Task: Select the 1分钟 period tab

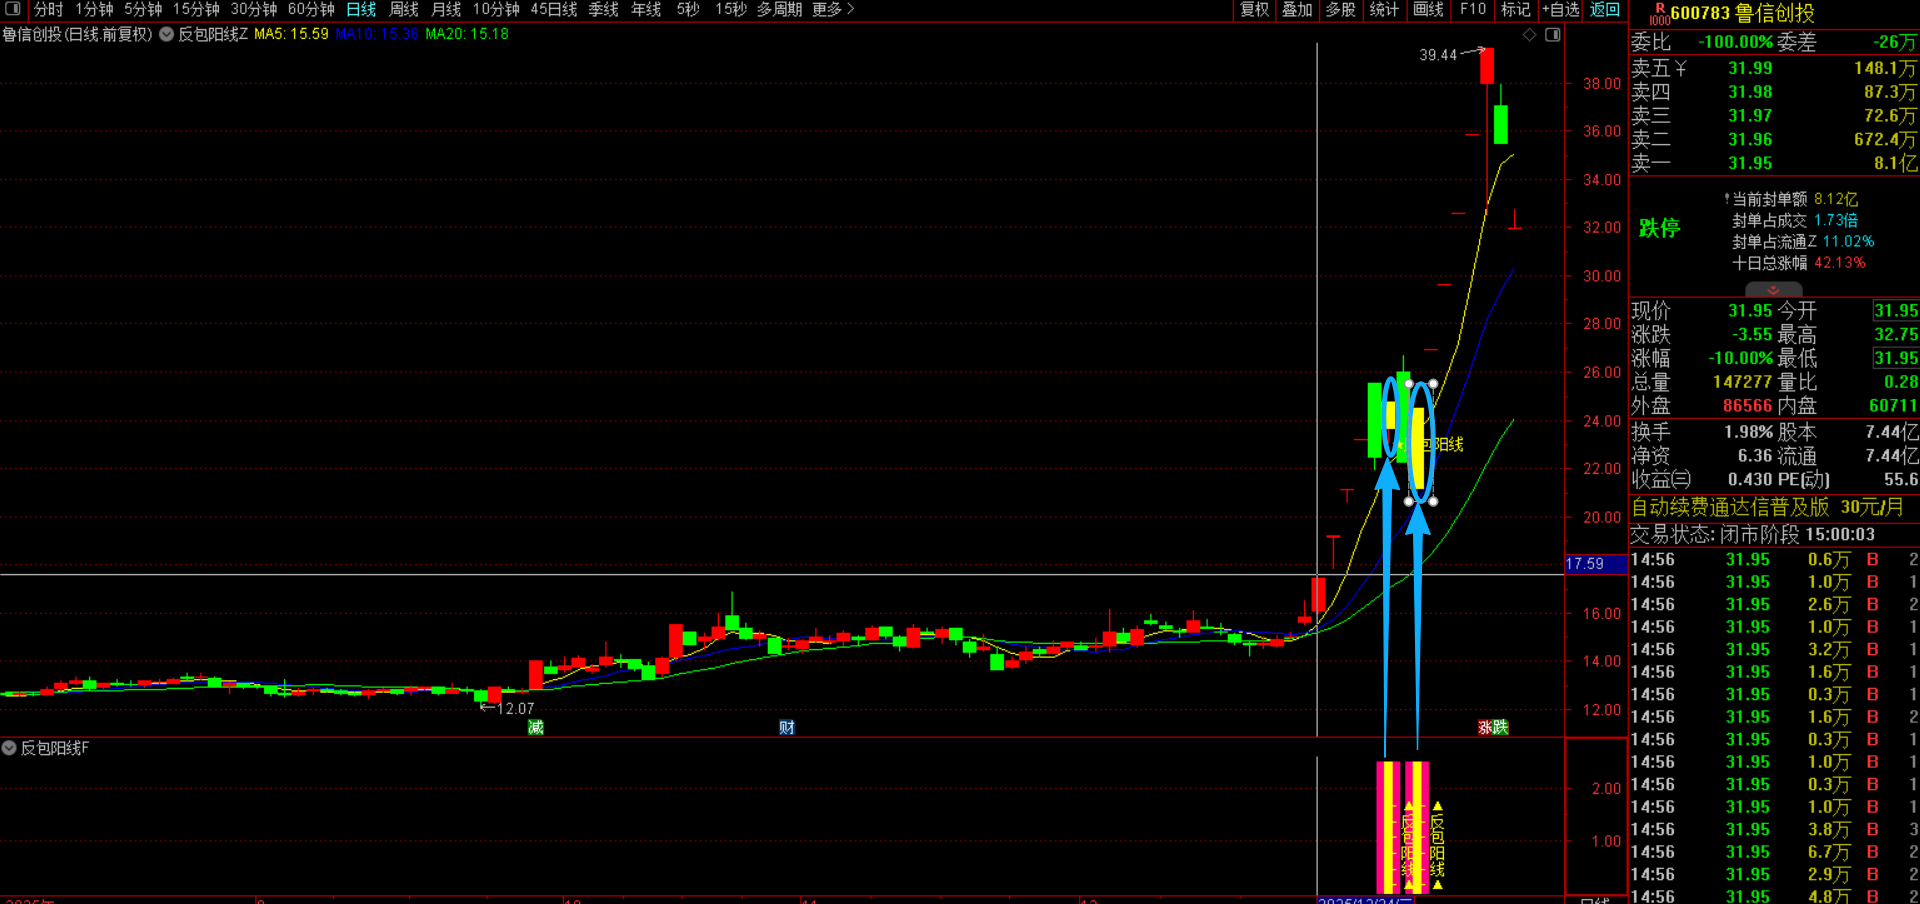Action: point(94,9)
